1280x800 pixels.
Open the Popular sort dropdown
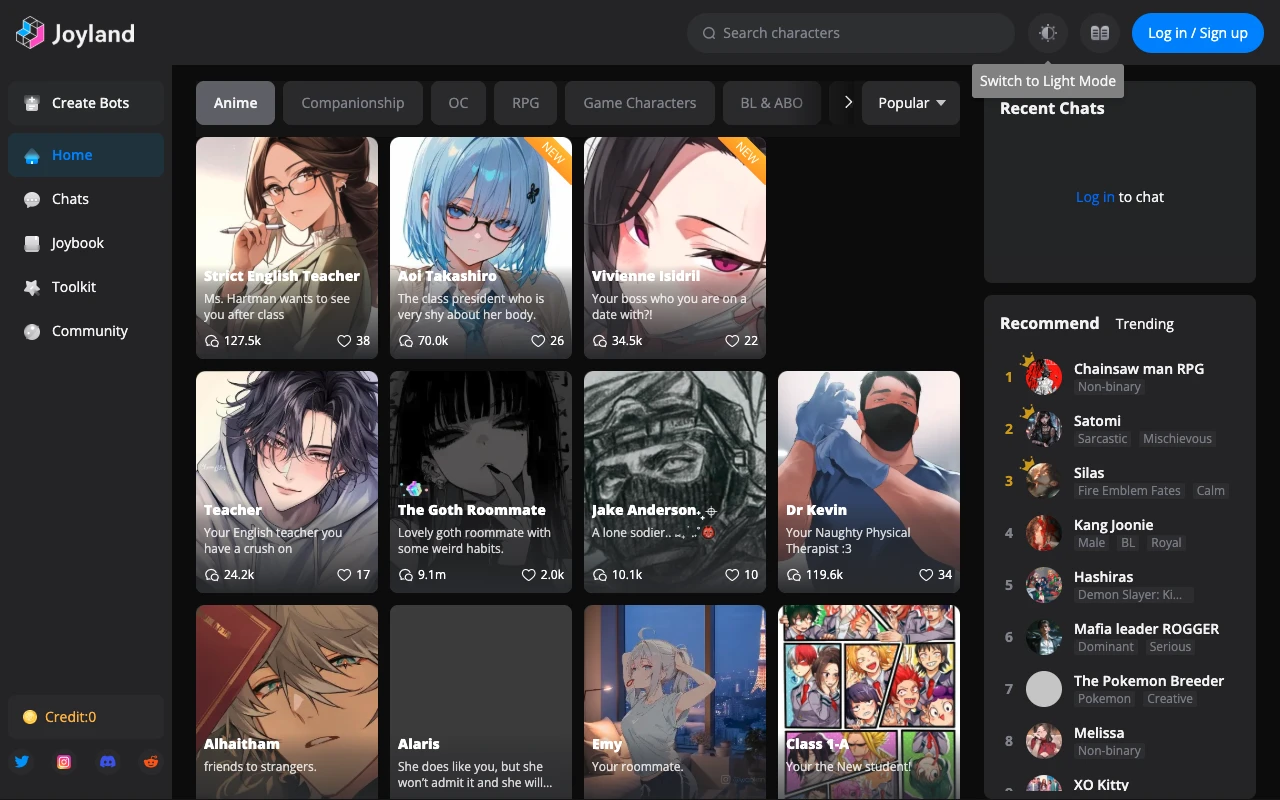click(x=910, y=103)
